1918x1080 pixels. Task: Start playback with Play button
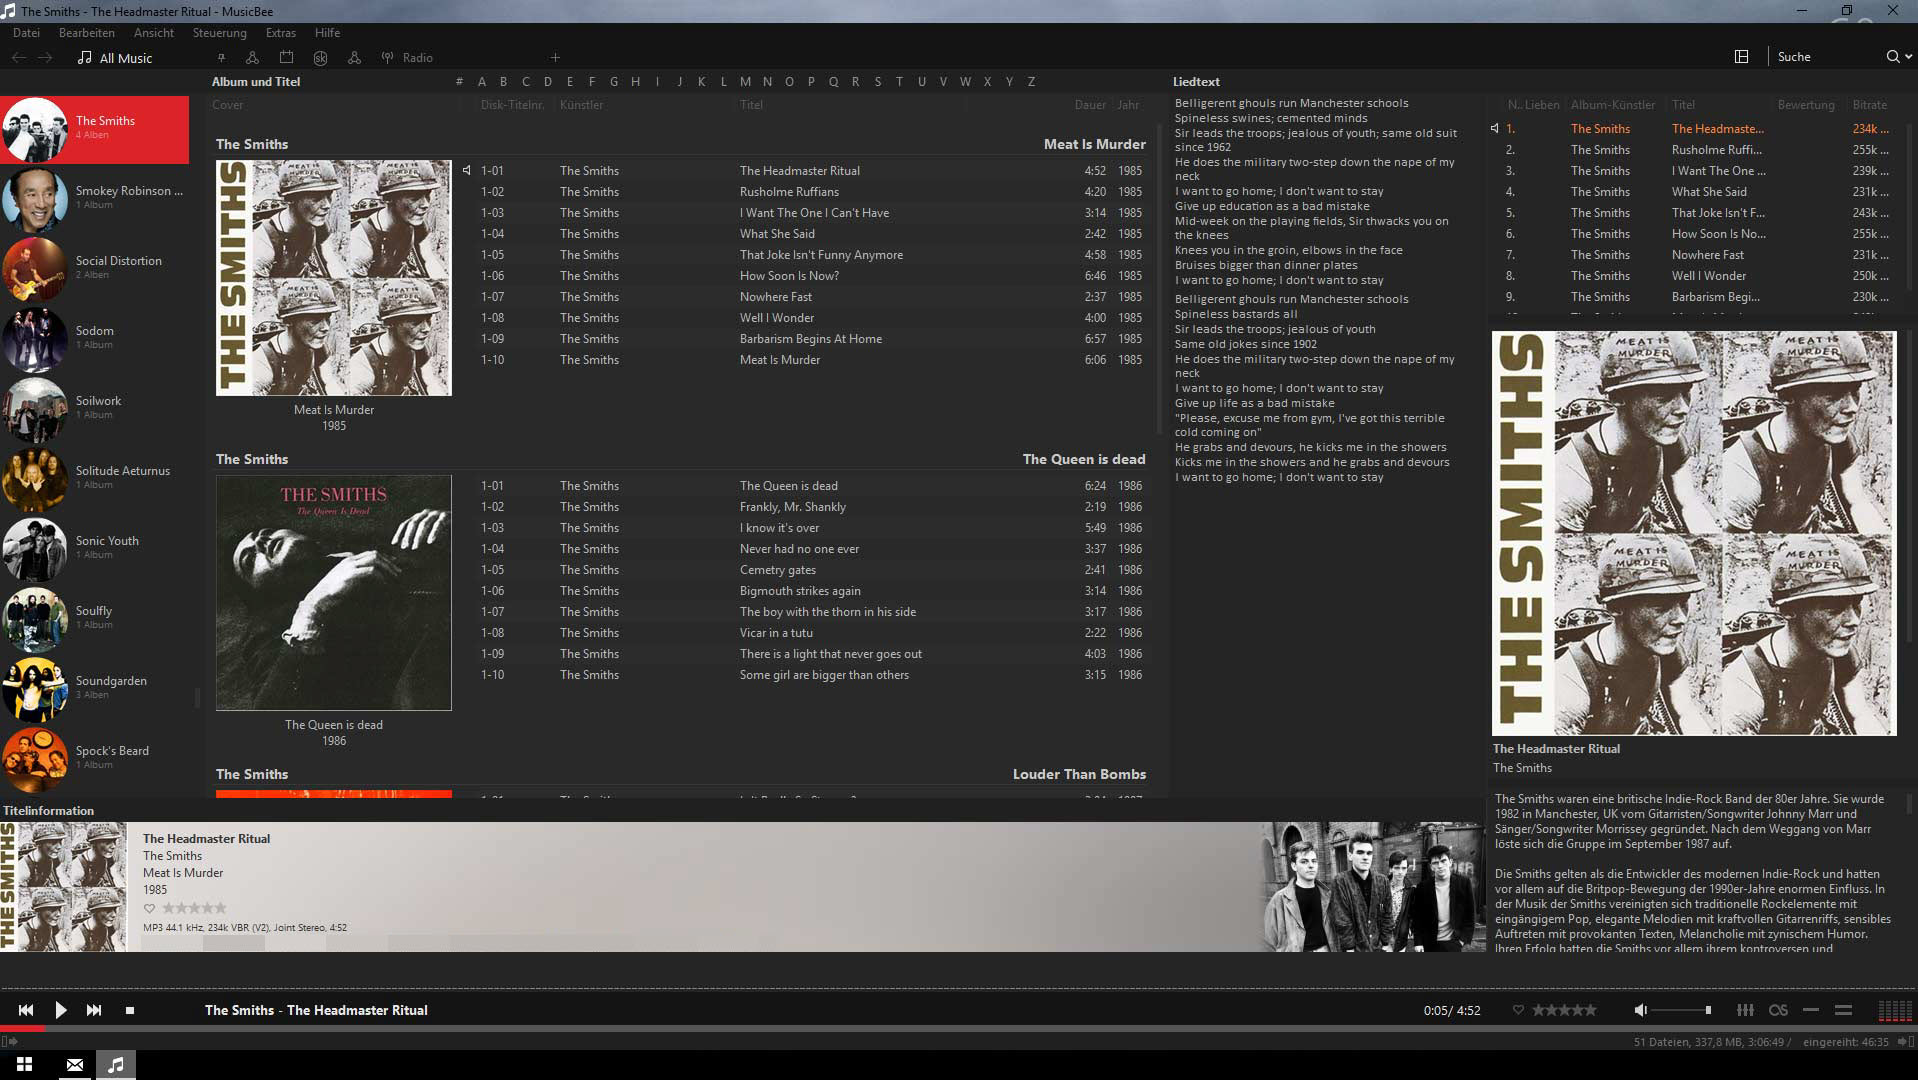pos(60,1010)
